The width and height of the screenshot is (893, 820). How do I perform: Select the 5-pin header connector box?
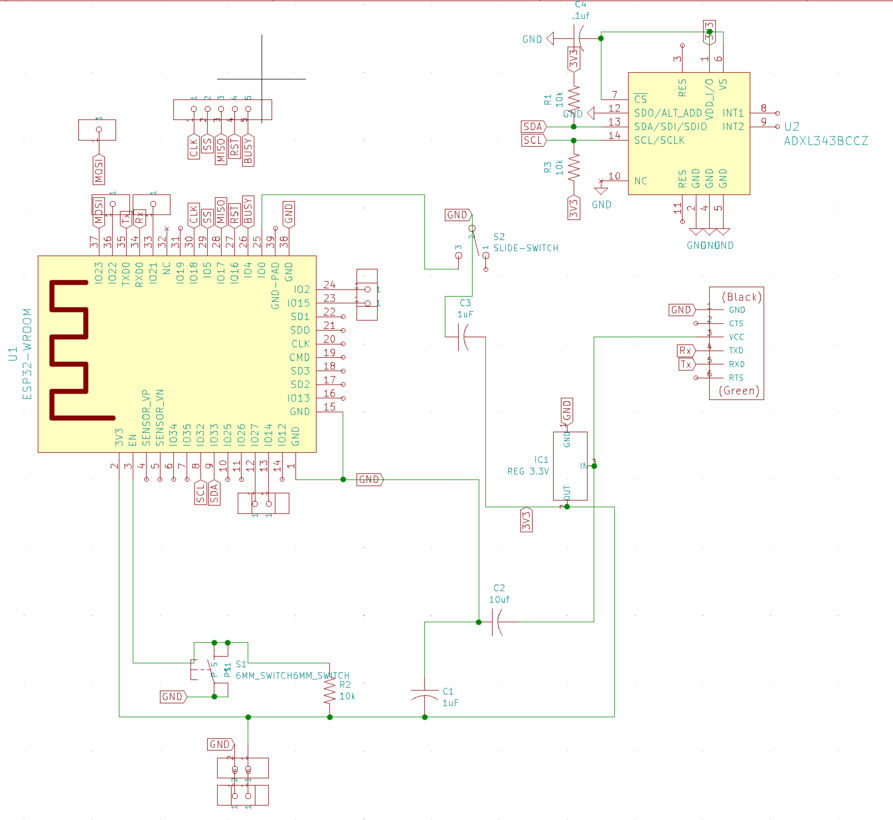point(222,109)
